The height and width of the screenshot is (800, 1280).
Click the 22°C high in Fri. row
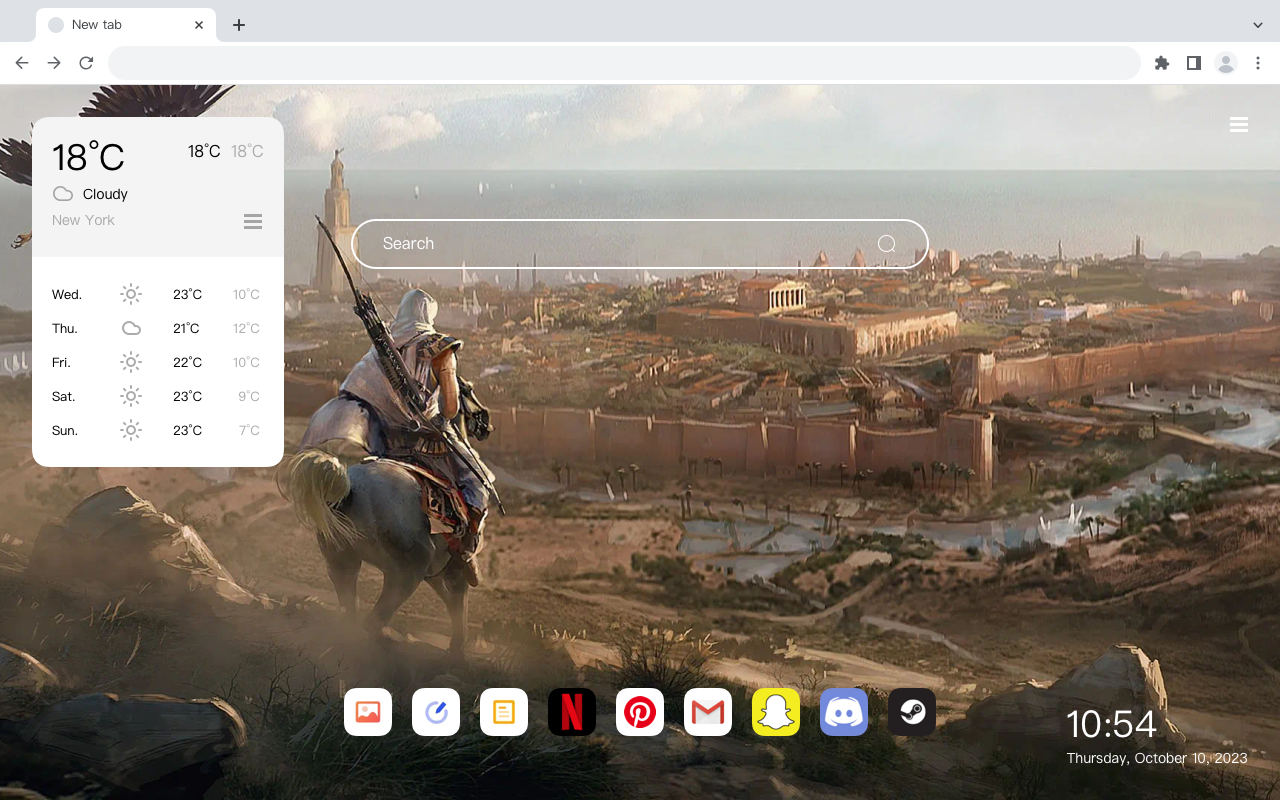[x=187, y=362]
